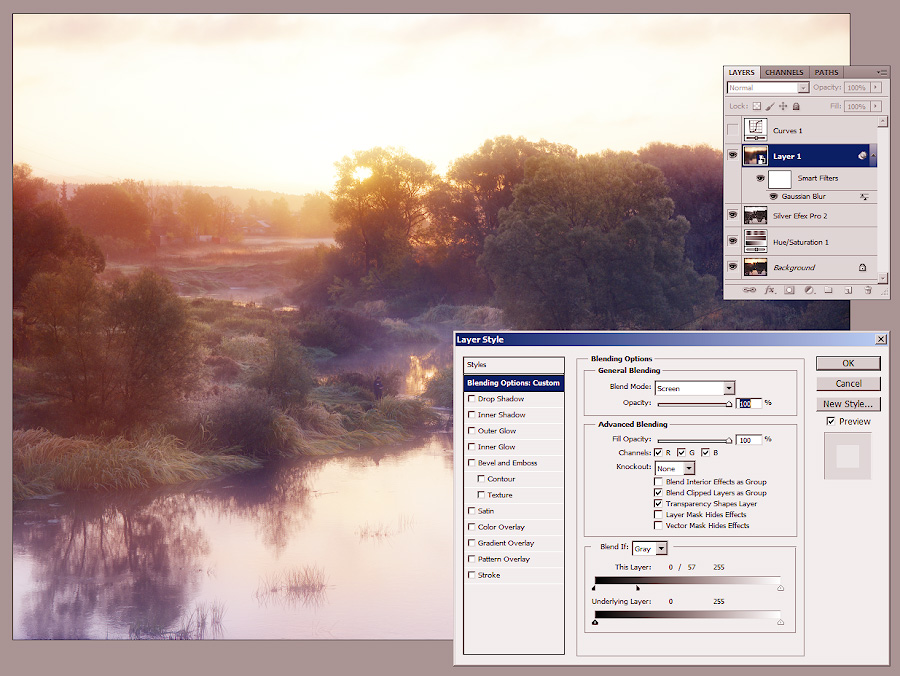
Task: Enable the Stroke checkbox
Action: pyautogui.click(x=472, y=574)
